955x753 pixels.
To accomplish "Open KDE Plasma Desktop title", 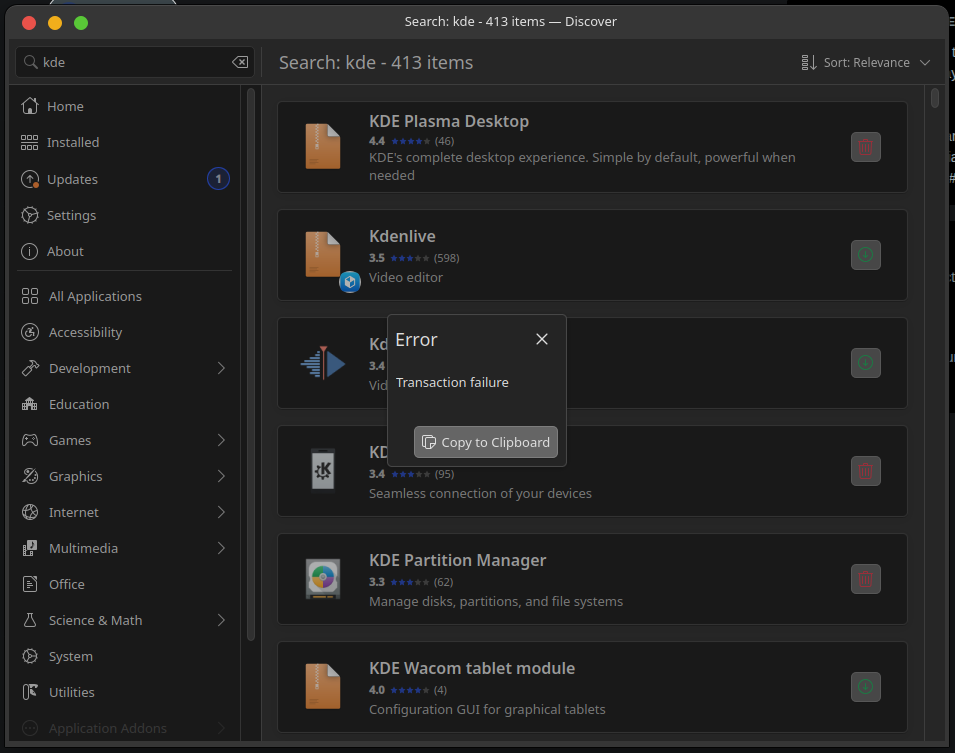I will tap(449, 121).
